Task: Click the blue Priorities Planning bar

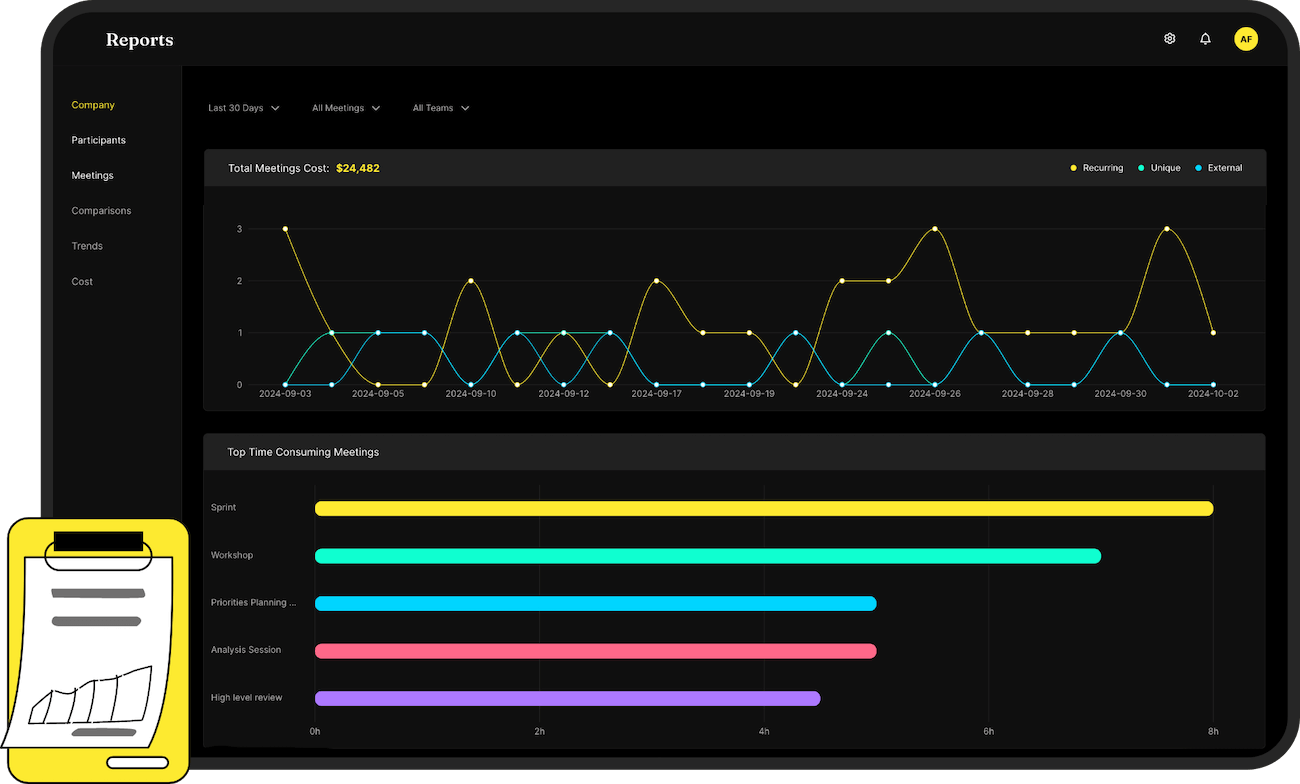Action: (x=596, y=603)
